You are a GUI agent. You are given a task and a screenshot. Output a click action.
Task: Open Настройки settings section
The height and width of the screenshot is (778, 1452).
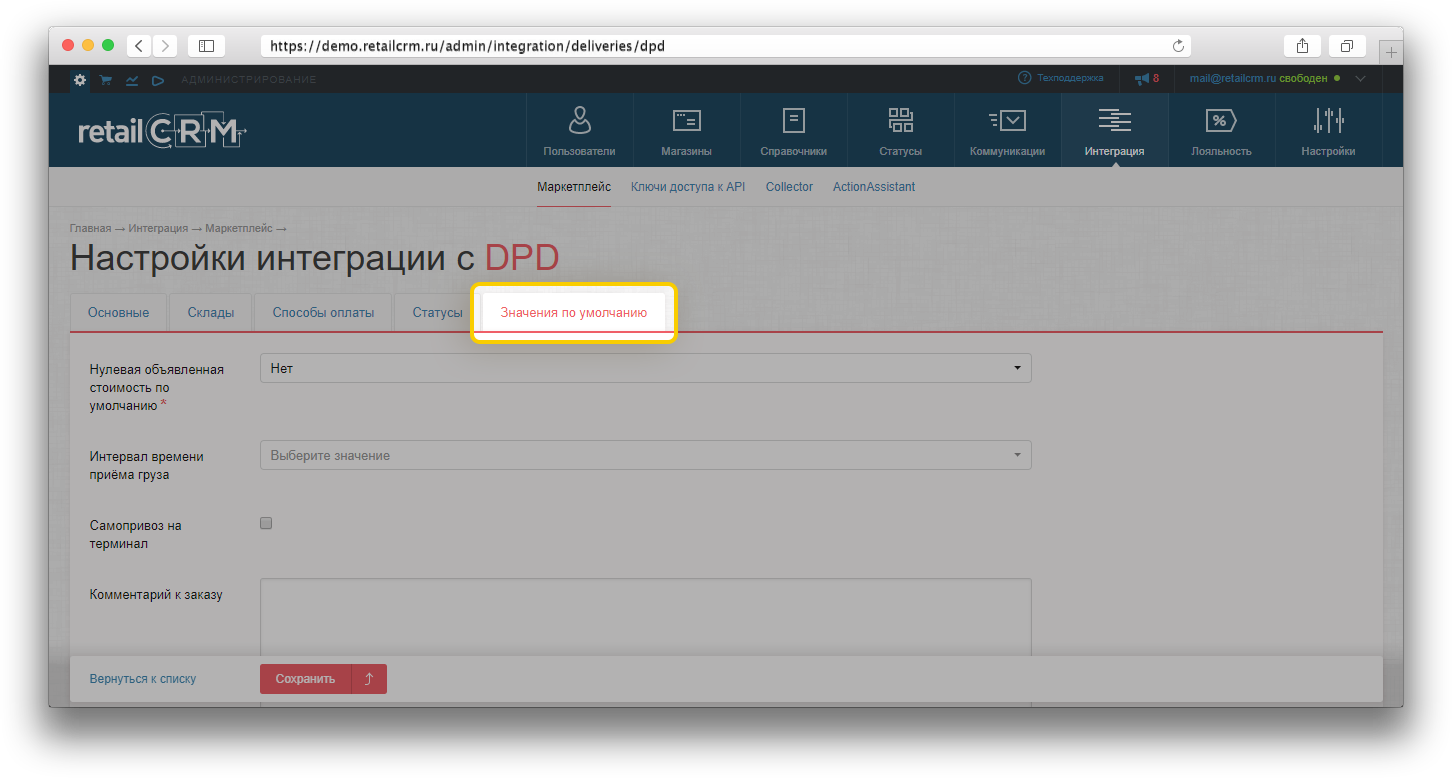coord(1328,131)
